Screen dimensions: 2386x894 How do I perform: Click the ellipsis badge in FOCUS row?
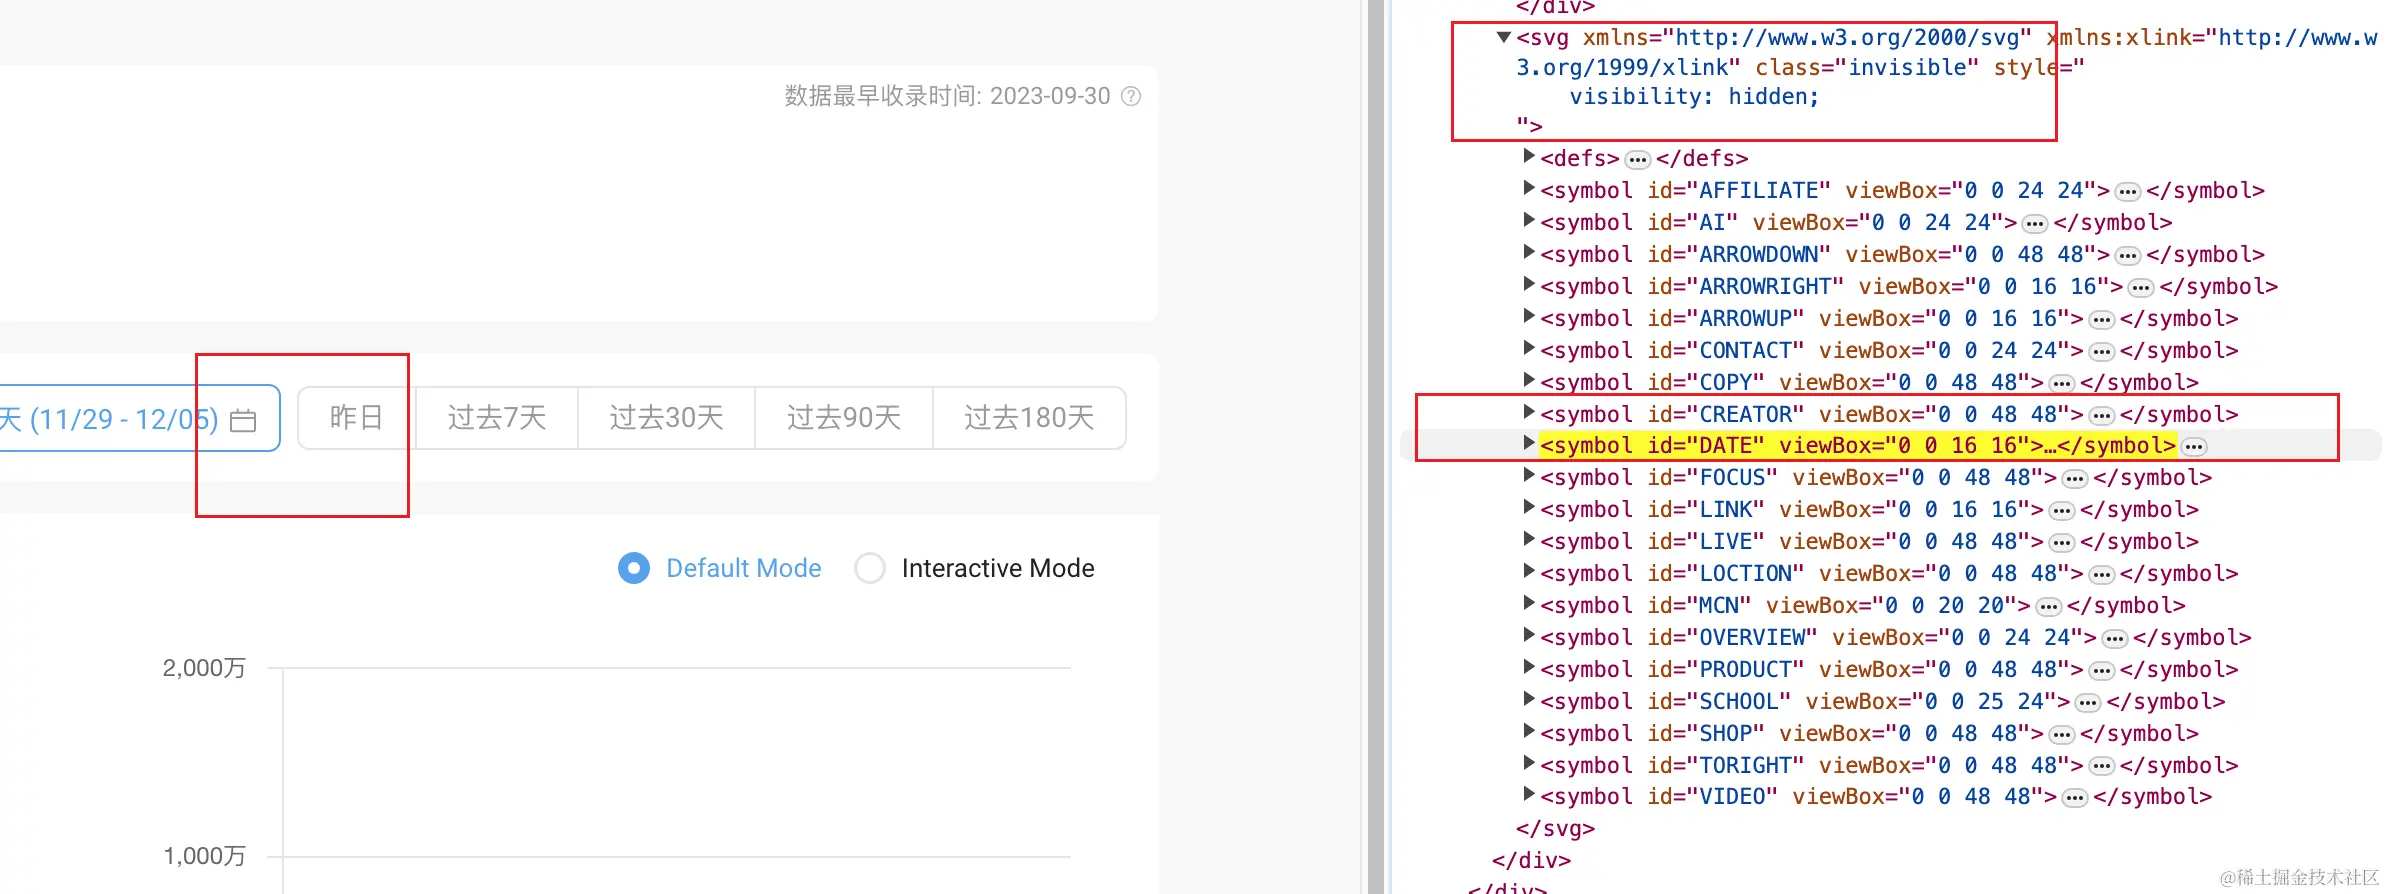pyautogui.click(x=2075, y=479)
